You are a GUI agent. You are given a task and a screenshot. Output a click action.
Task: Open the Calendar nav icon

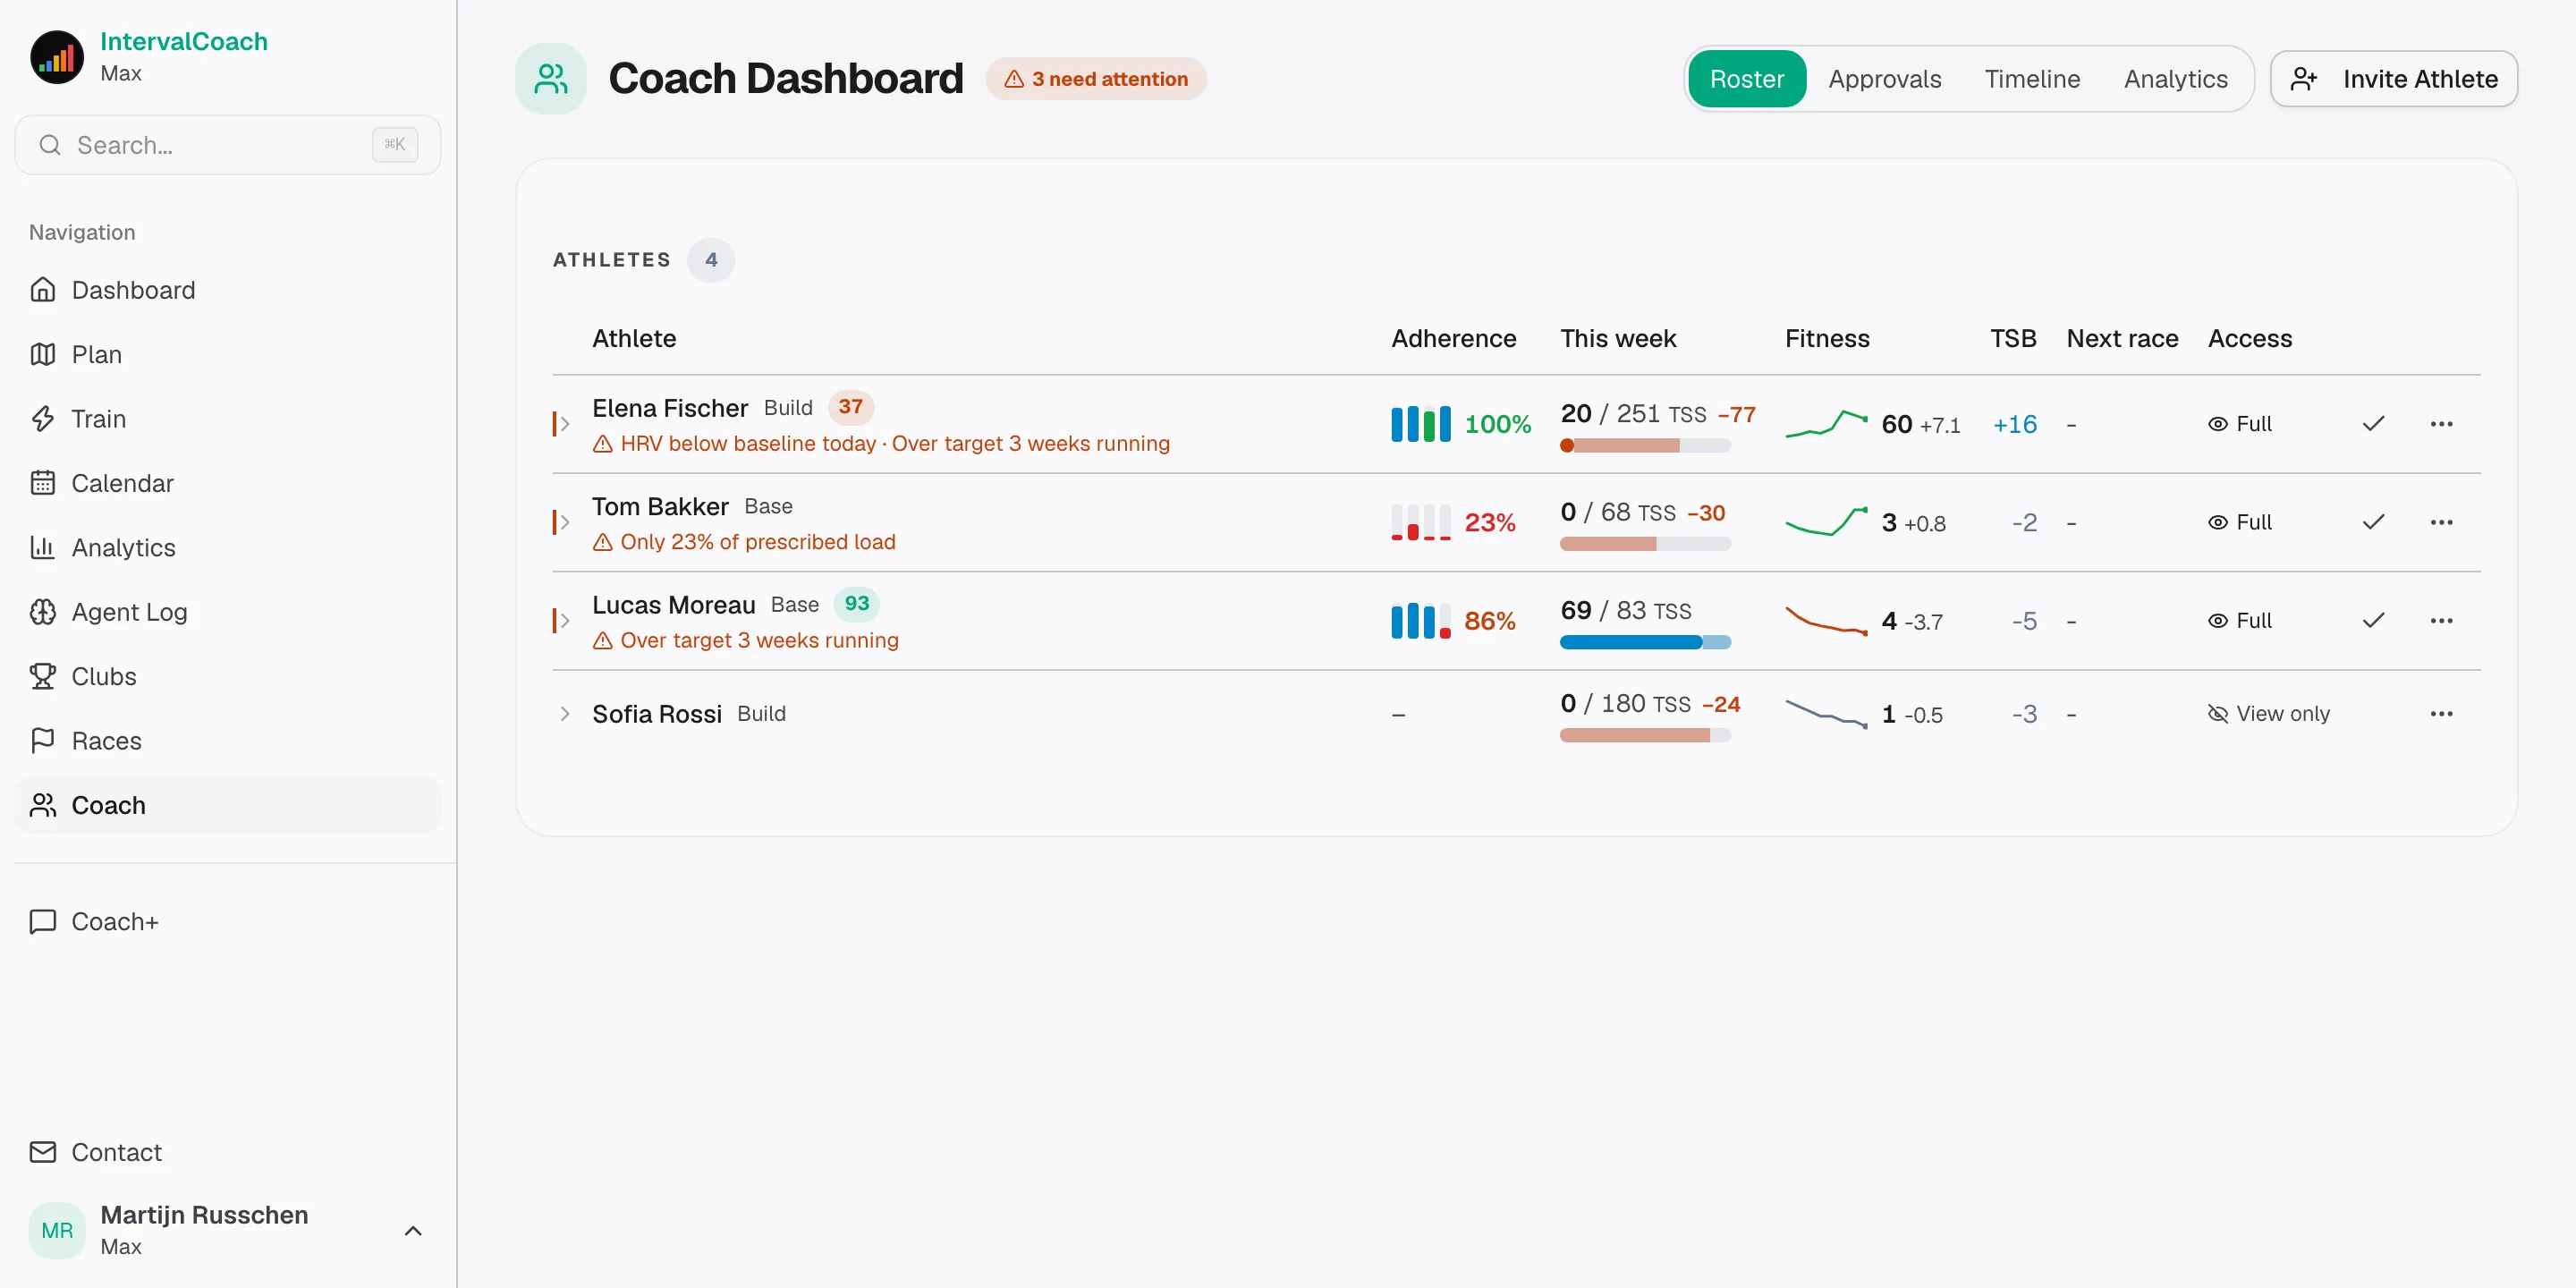[42, 483]
